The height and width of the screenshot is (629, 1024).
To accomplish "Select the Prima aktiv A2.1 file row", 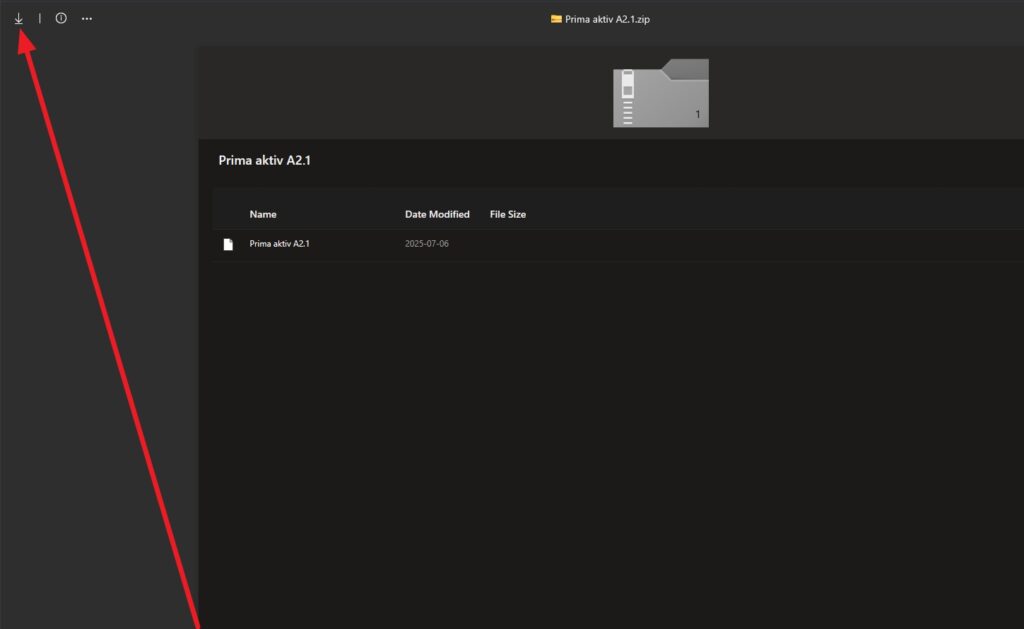I will pyautogui.click(x=617, y=244).
